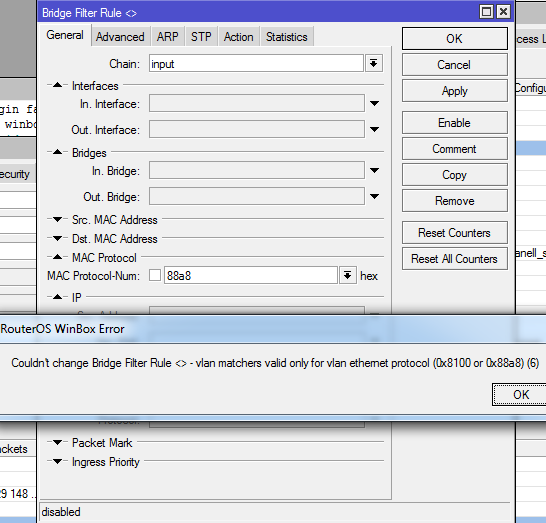546x523 pixels.
Task: Click Reset All Counters button
Action: point(454,259)
